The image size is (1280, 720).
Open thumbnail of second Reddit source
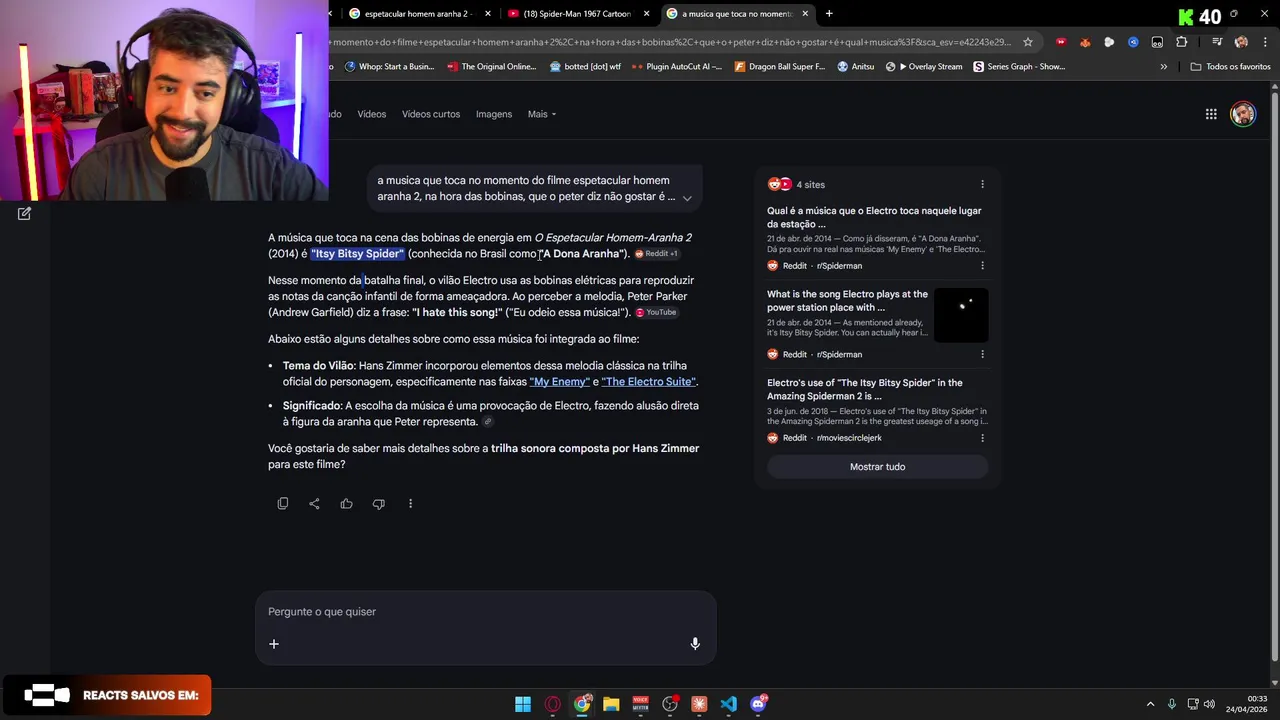coord(961,315)
